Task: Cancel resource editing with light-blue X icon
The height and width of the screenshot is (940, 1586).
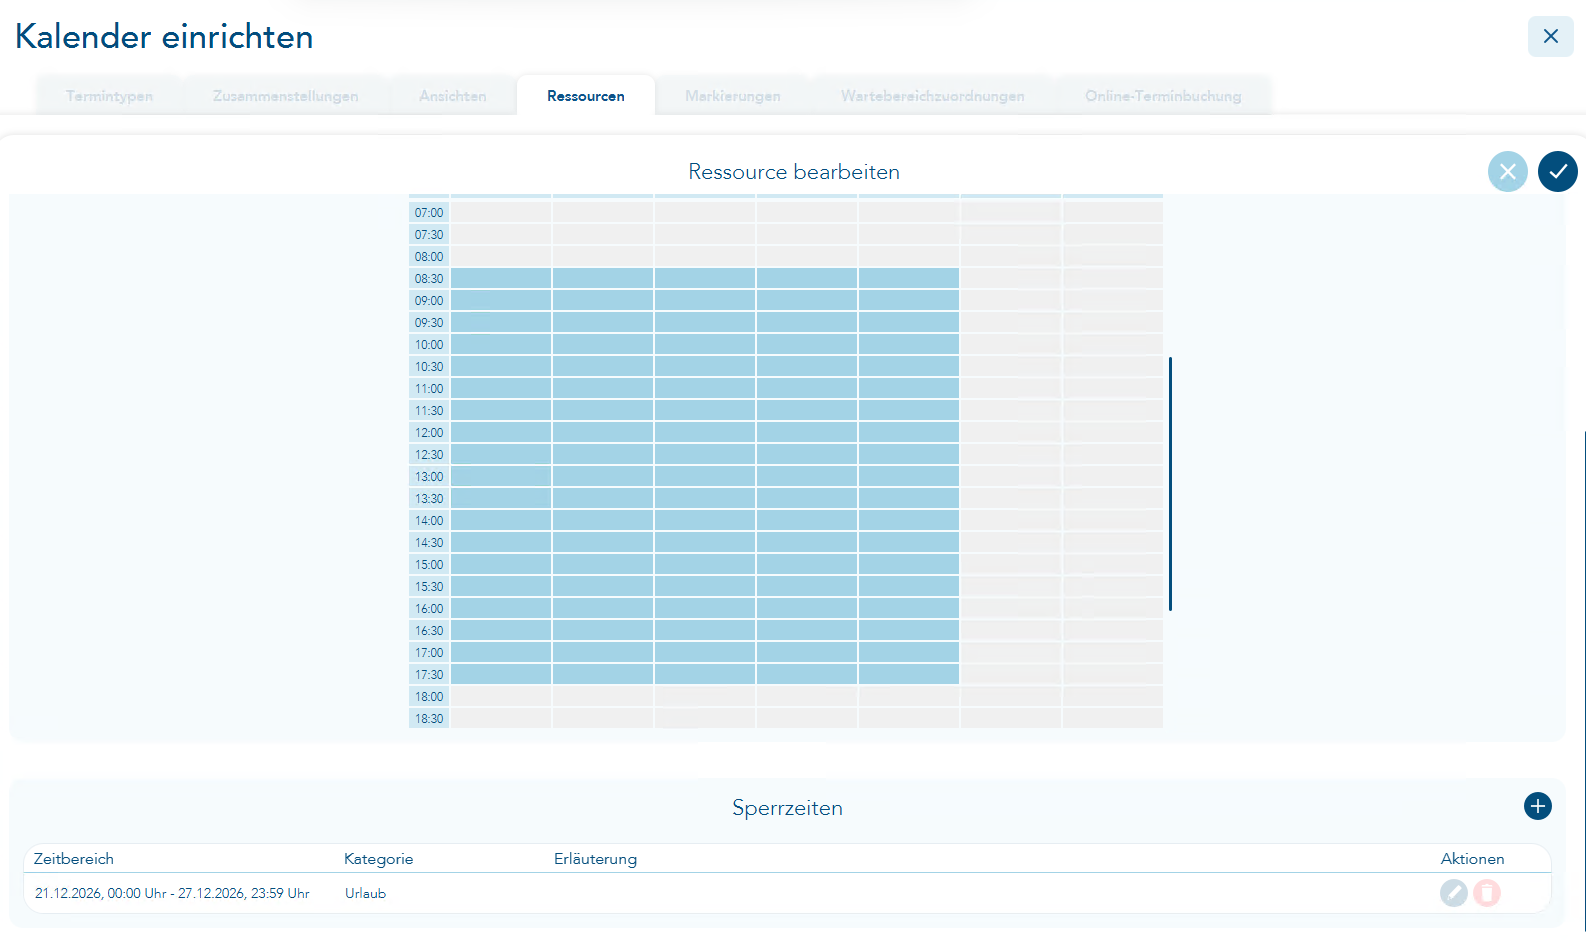Action: point(1507,172)
